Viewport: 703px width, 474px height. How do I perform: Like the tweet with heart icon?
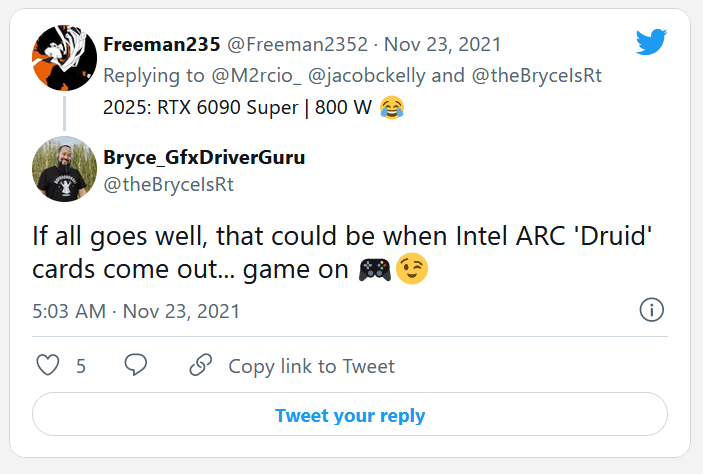click(48, 366)
